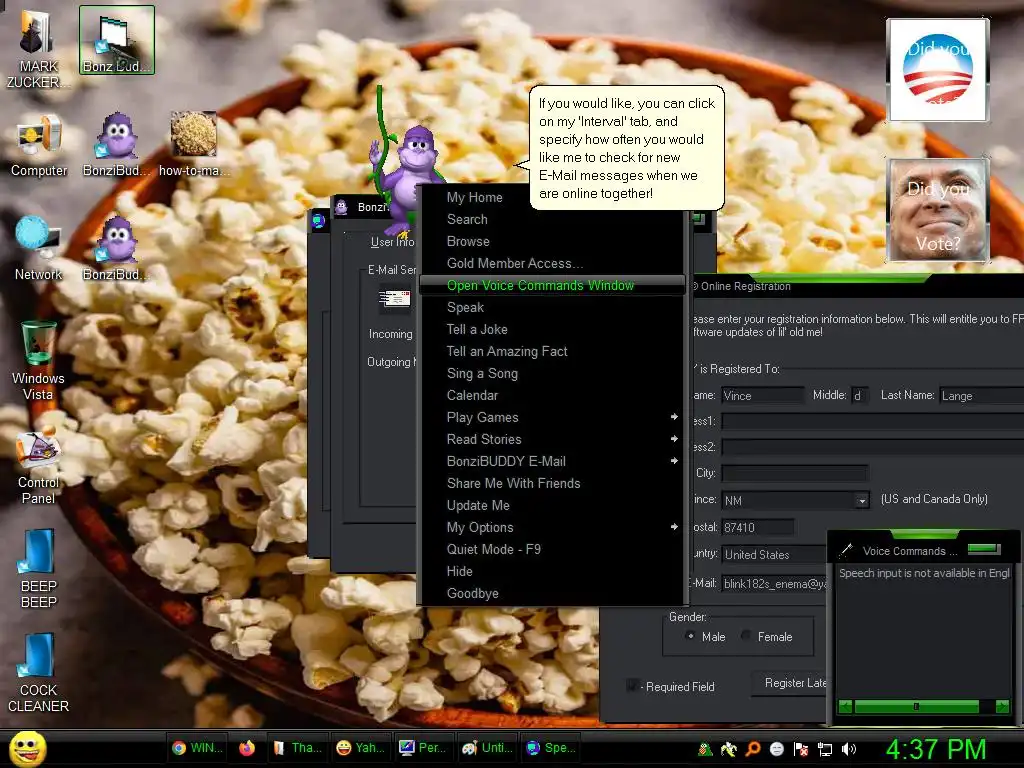This screenshot has width=1024, height=768.
Task: Open the Yah... taskbar button
Action: [360, 748]
